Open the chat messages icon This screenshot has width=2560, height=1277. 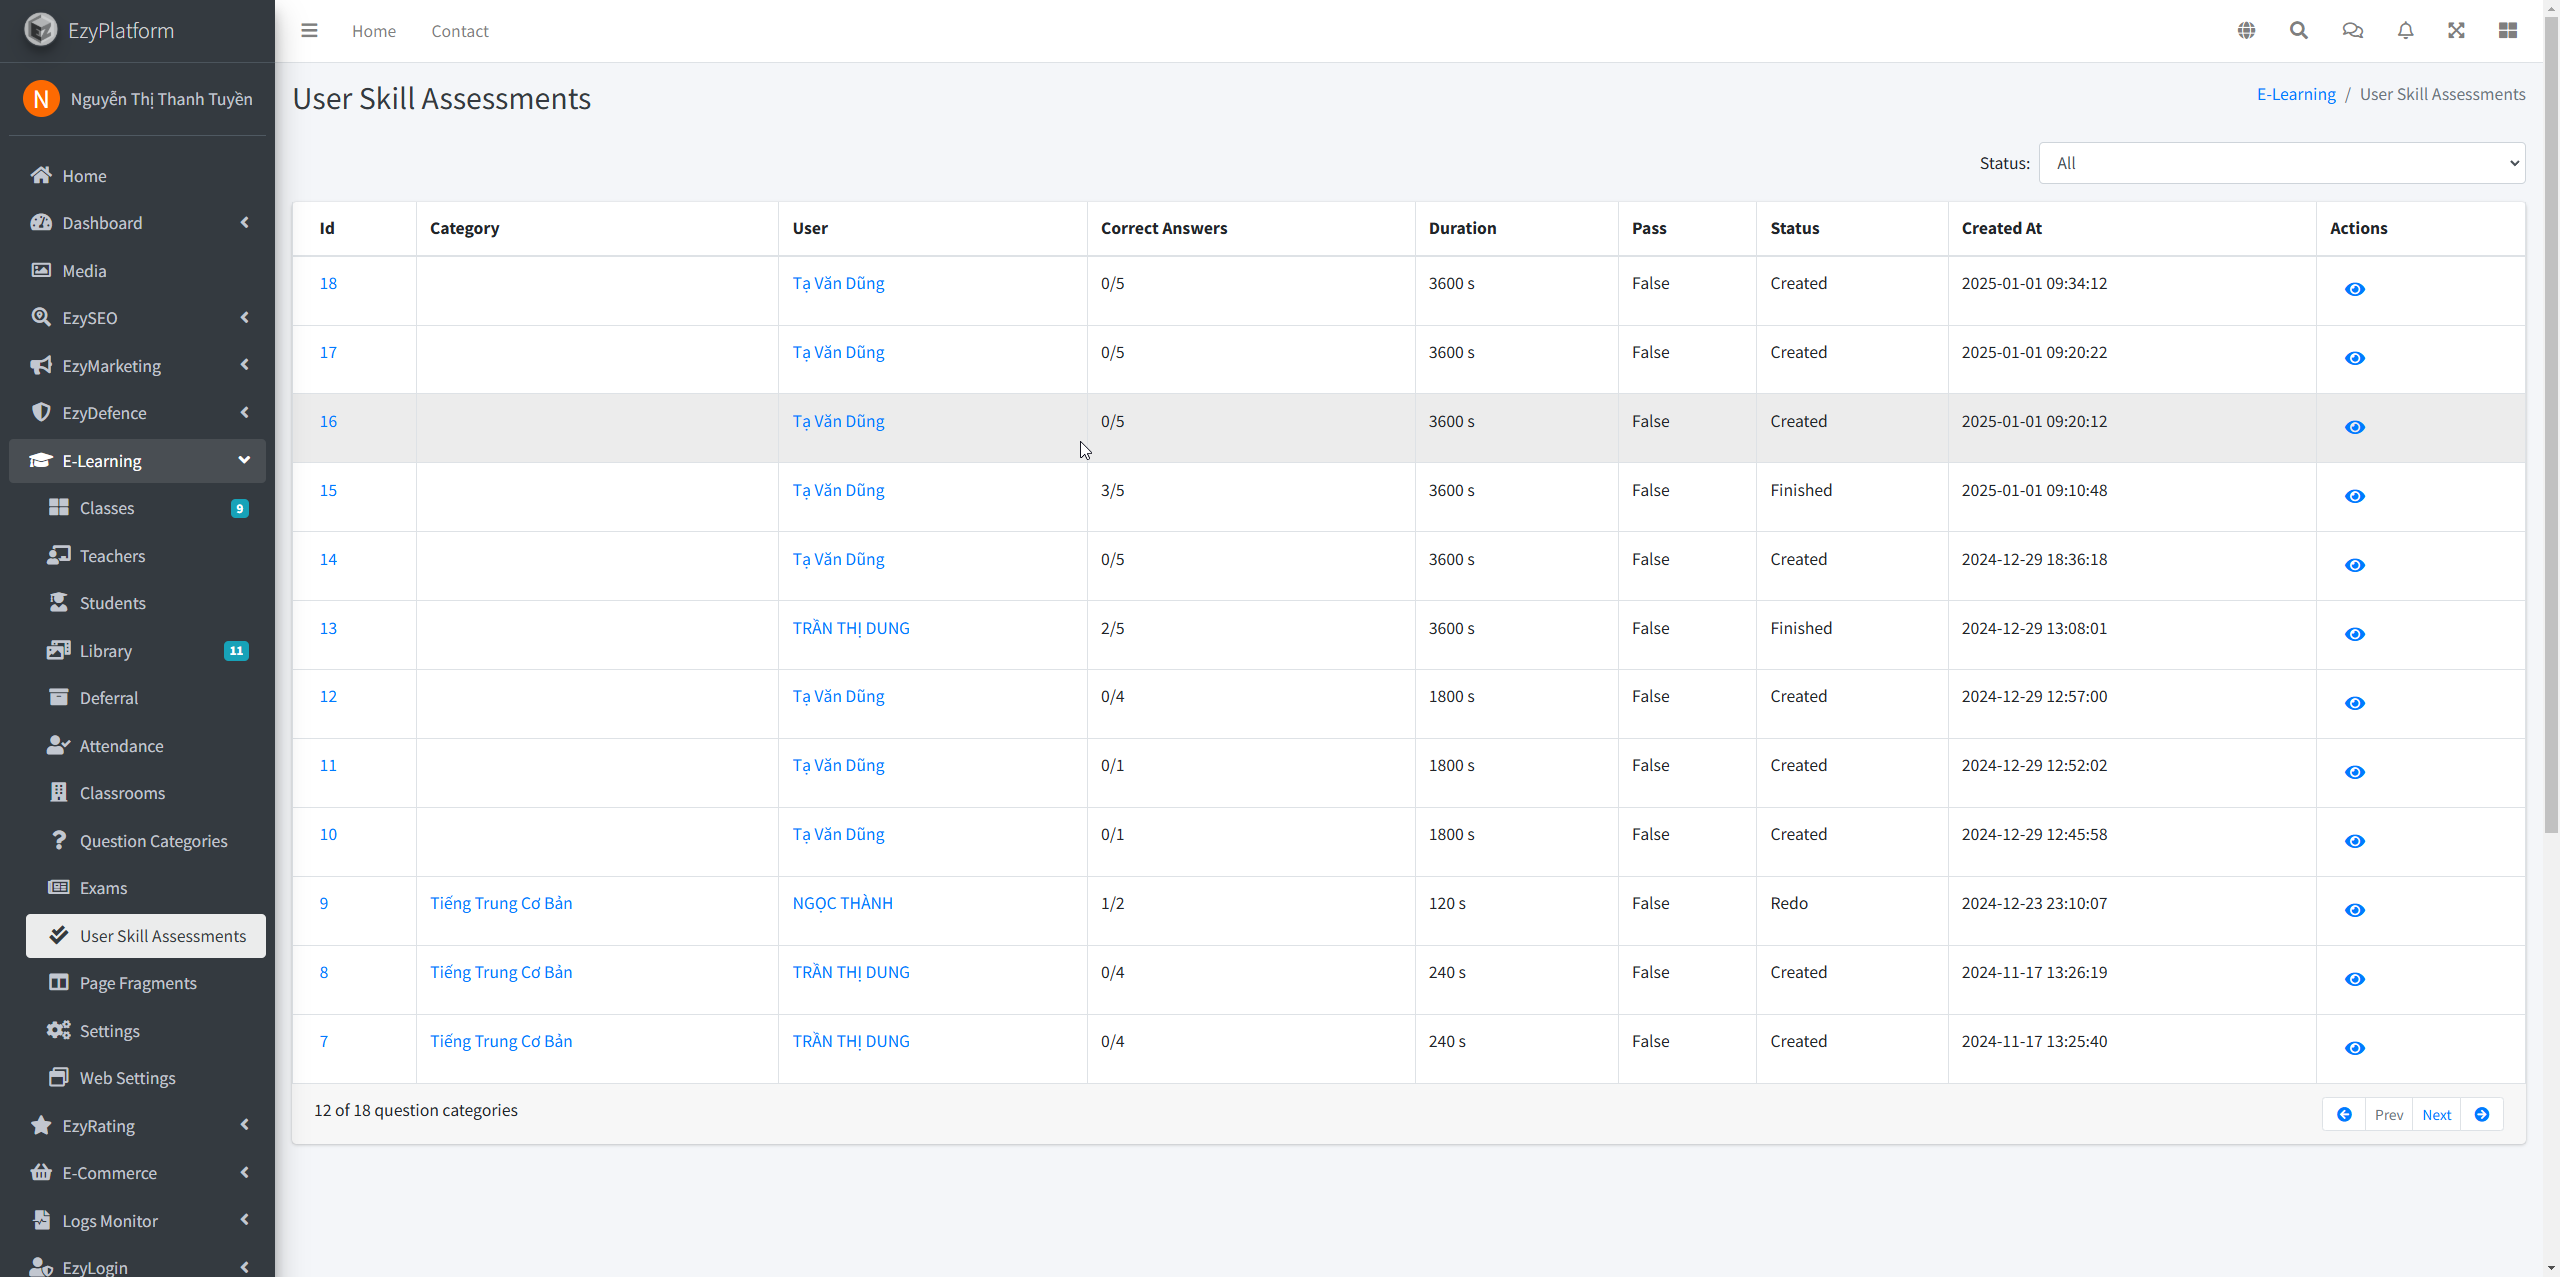point(2352,31)
